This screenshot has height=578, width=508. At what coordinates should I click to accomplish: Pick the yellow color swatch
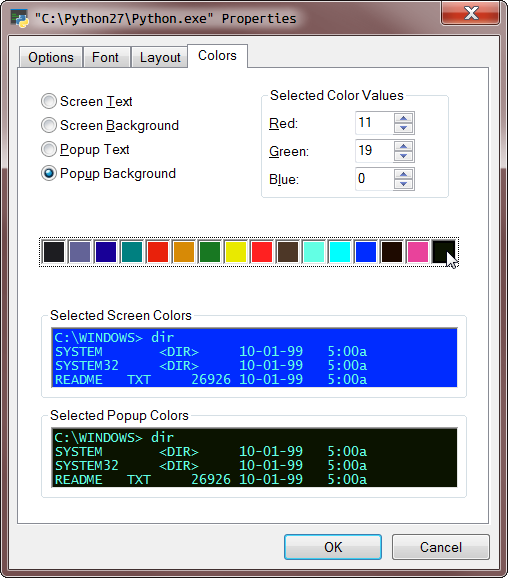pos(236,252)
